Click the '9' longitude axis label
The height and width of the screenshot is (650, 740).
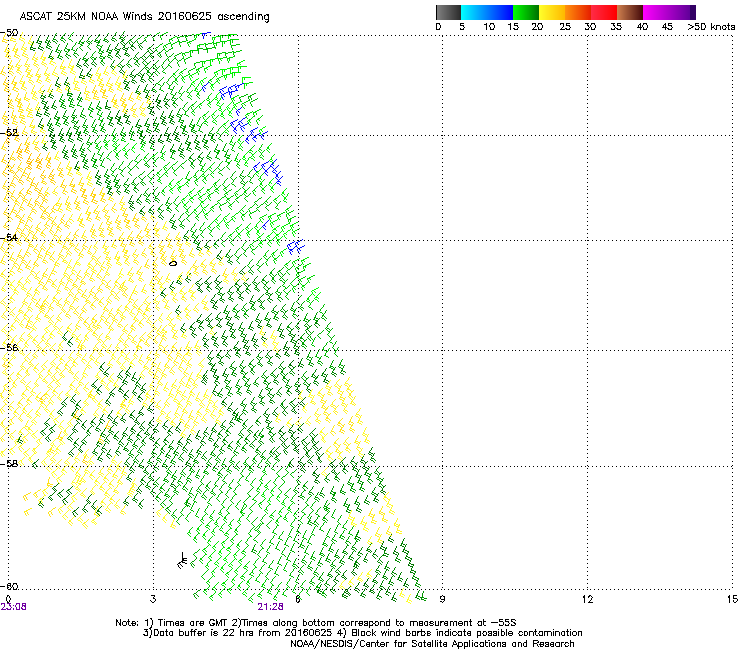coord(442,599)
